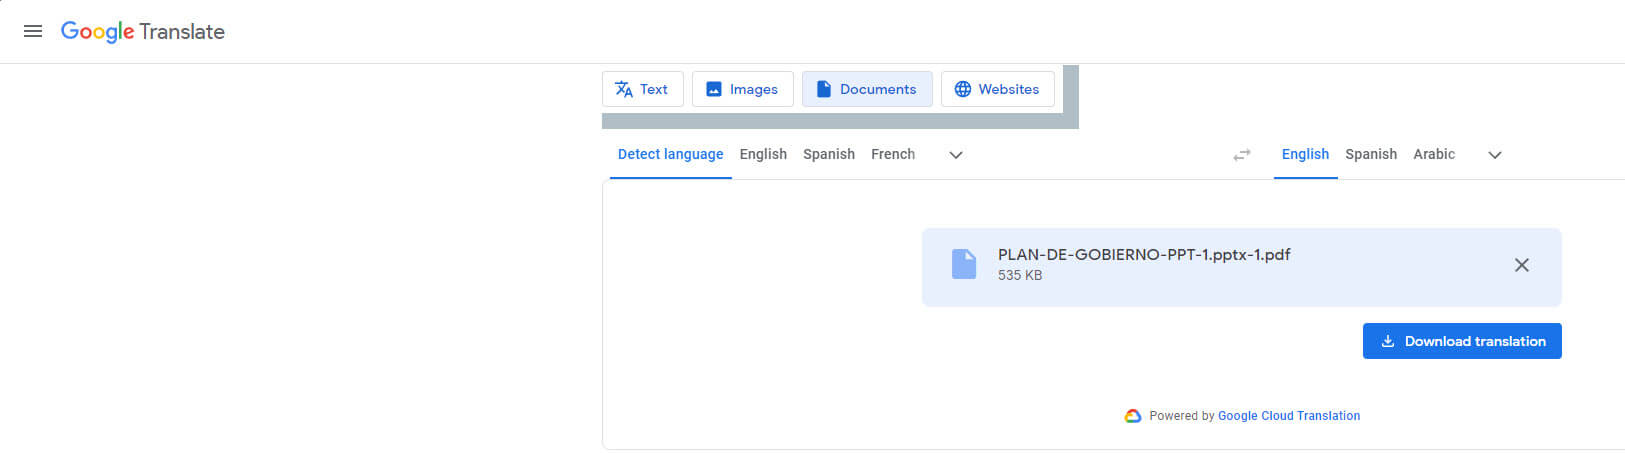Image resolution: width=1625 pixels, height=453 pixels.
Task: Set target language to Spanish
Action: [1371, 154]
